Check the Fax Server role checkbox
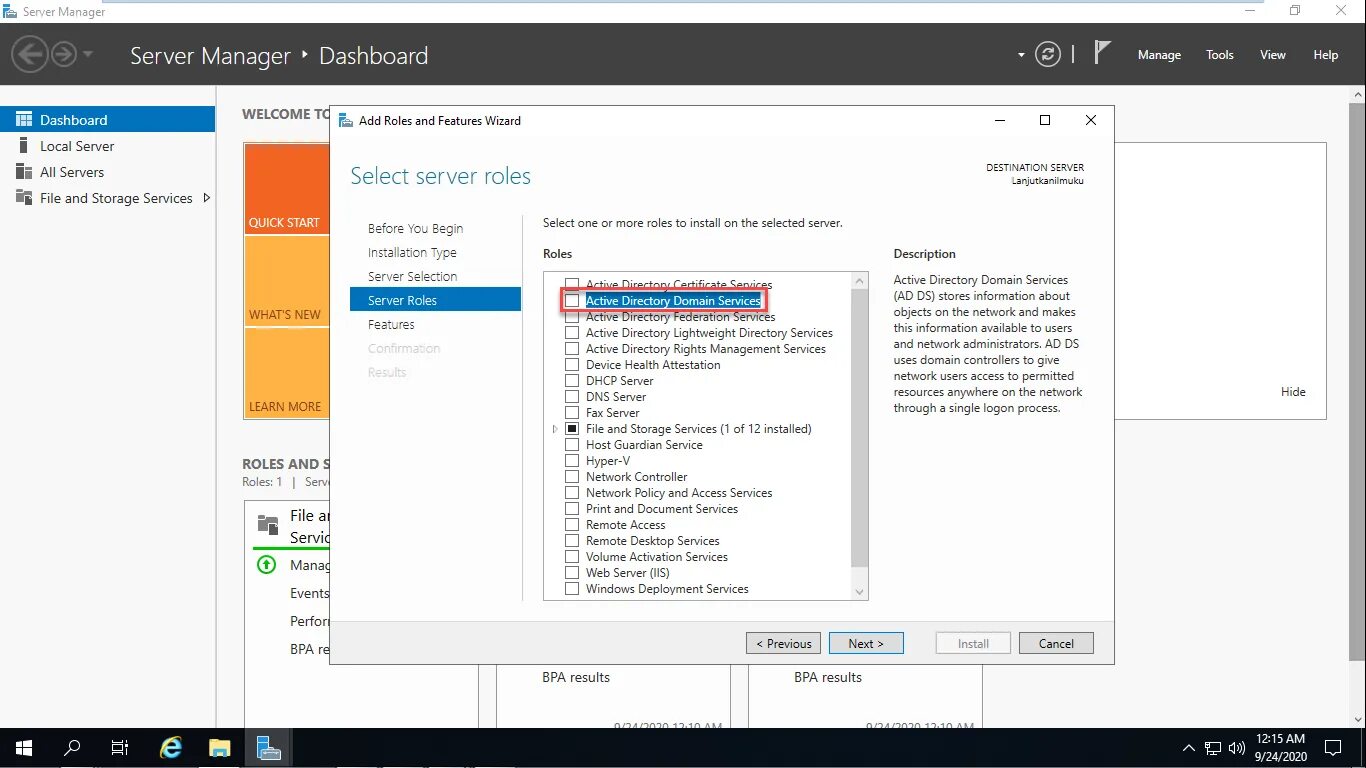 (x=572, y=413)
